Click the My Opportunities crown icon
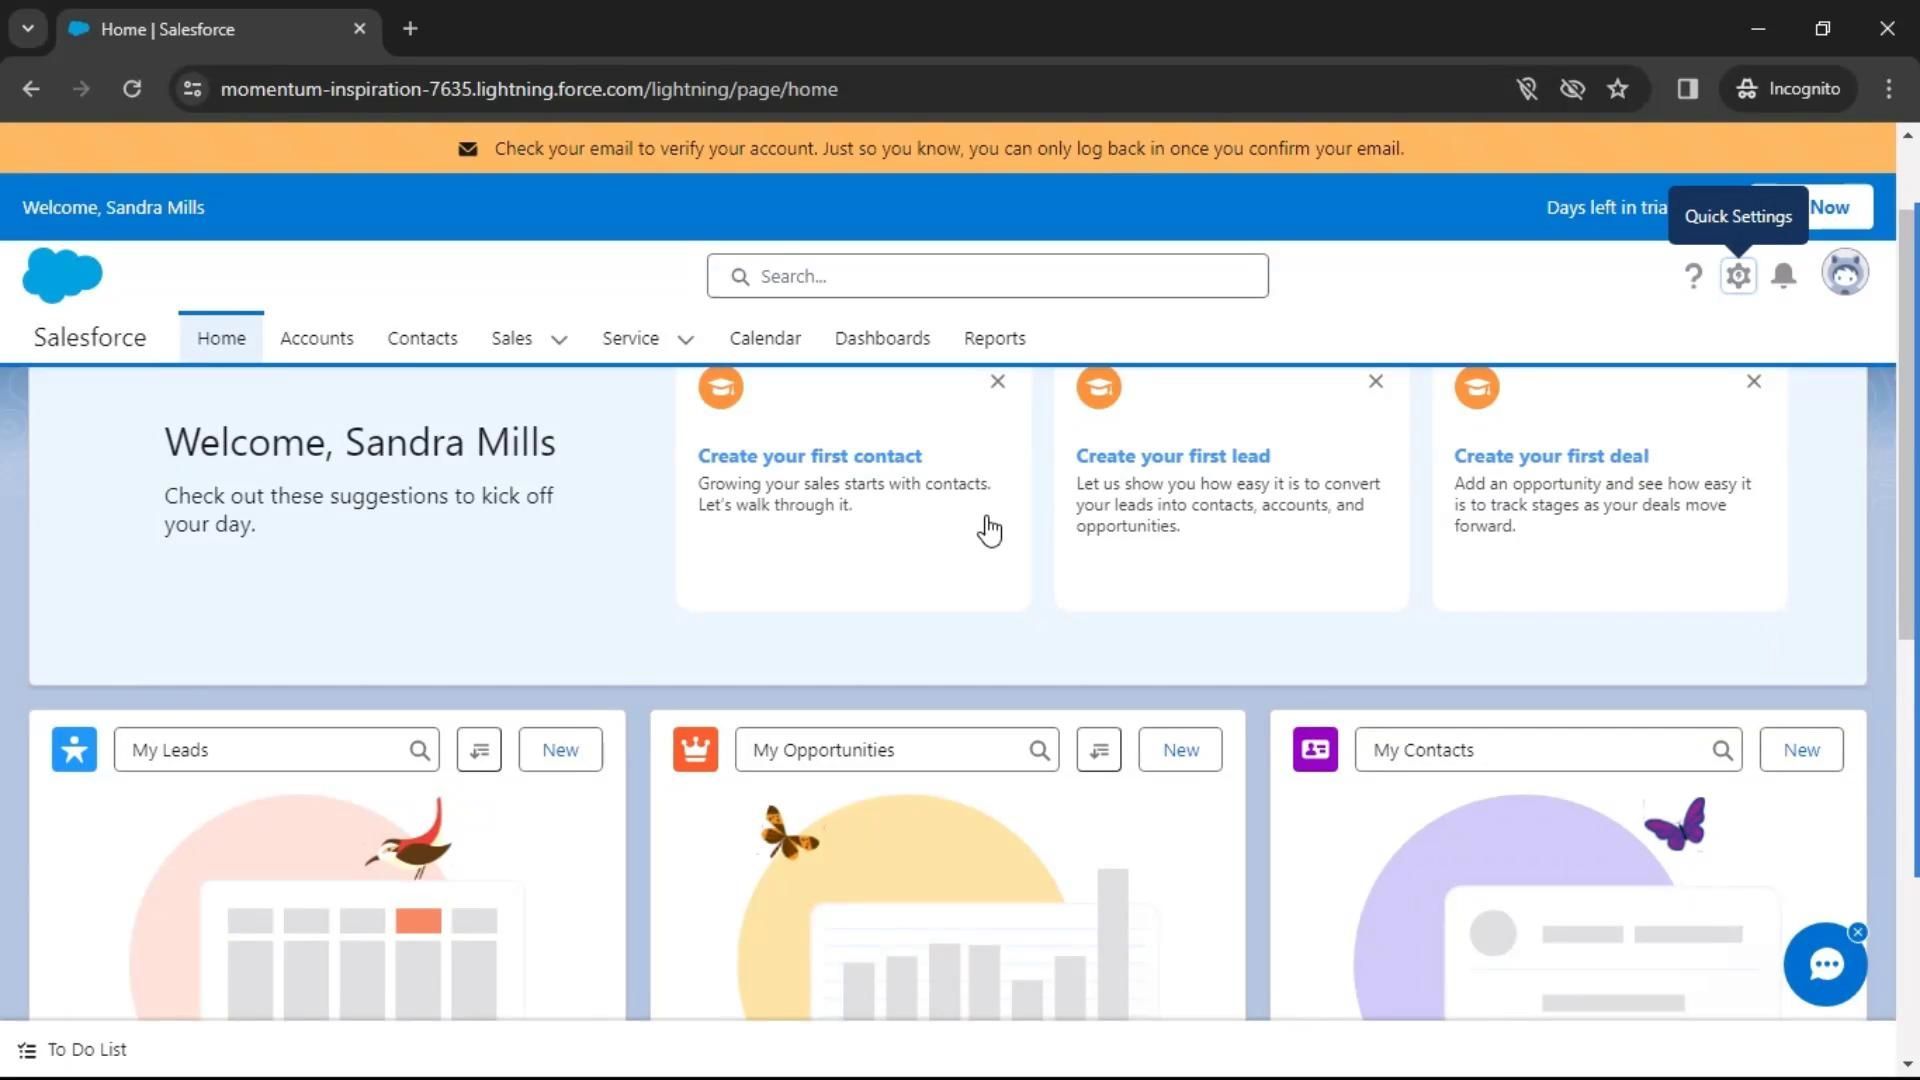This screenshot has width=1920, height=1080. (695, 749)
